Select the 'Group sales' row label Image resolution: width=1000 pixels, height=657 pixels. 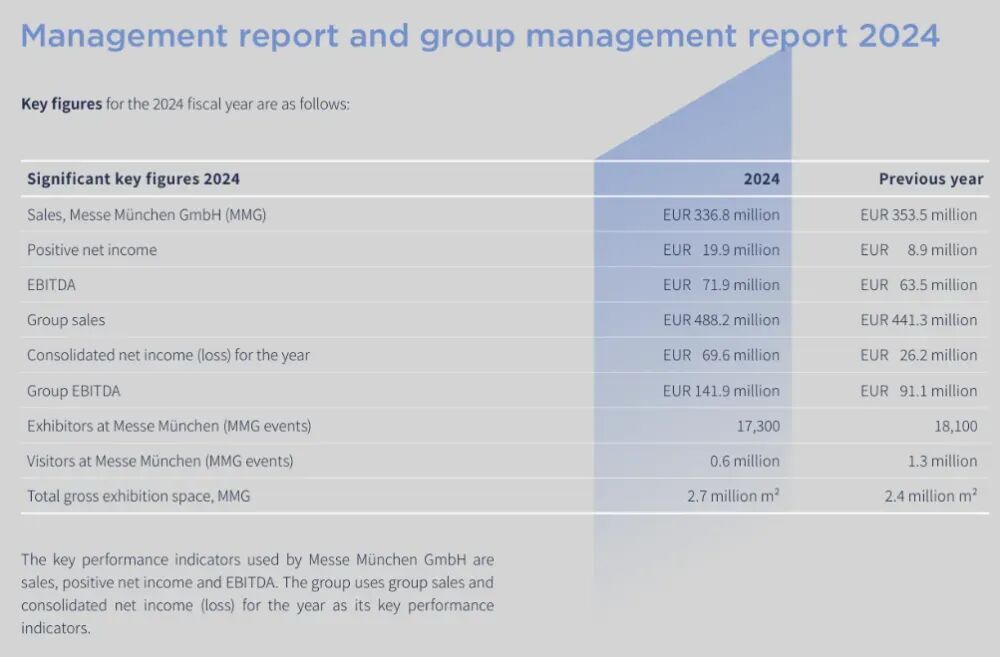(66, 320)
